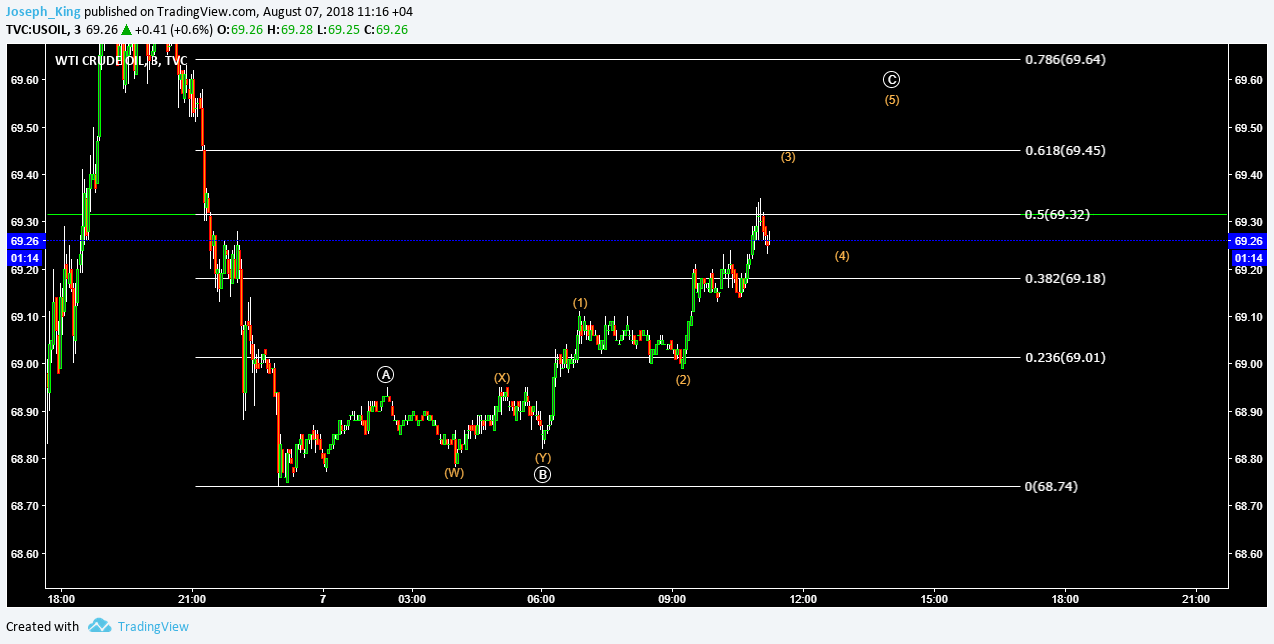Click the 01:14 countdown on the right axis
Screen dimensions: 1274x644
(x=1250, y=257)
